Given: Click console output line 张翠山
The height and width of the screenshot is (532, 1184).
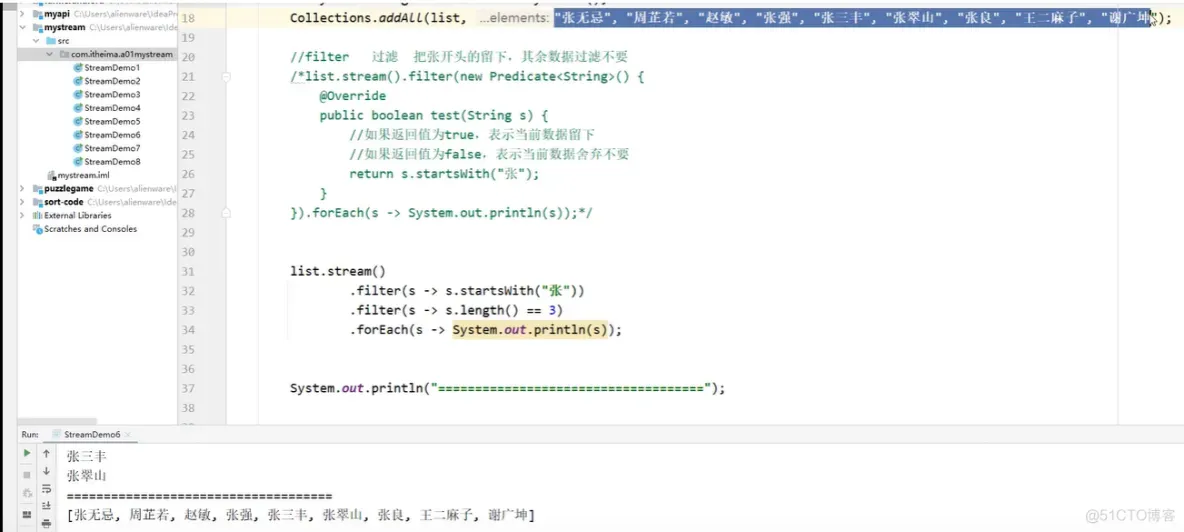Looking at the screenshot, I should coord(88,476).
